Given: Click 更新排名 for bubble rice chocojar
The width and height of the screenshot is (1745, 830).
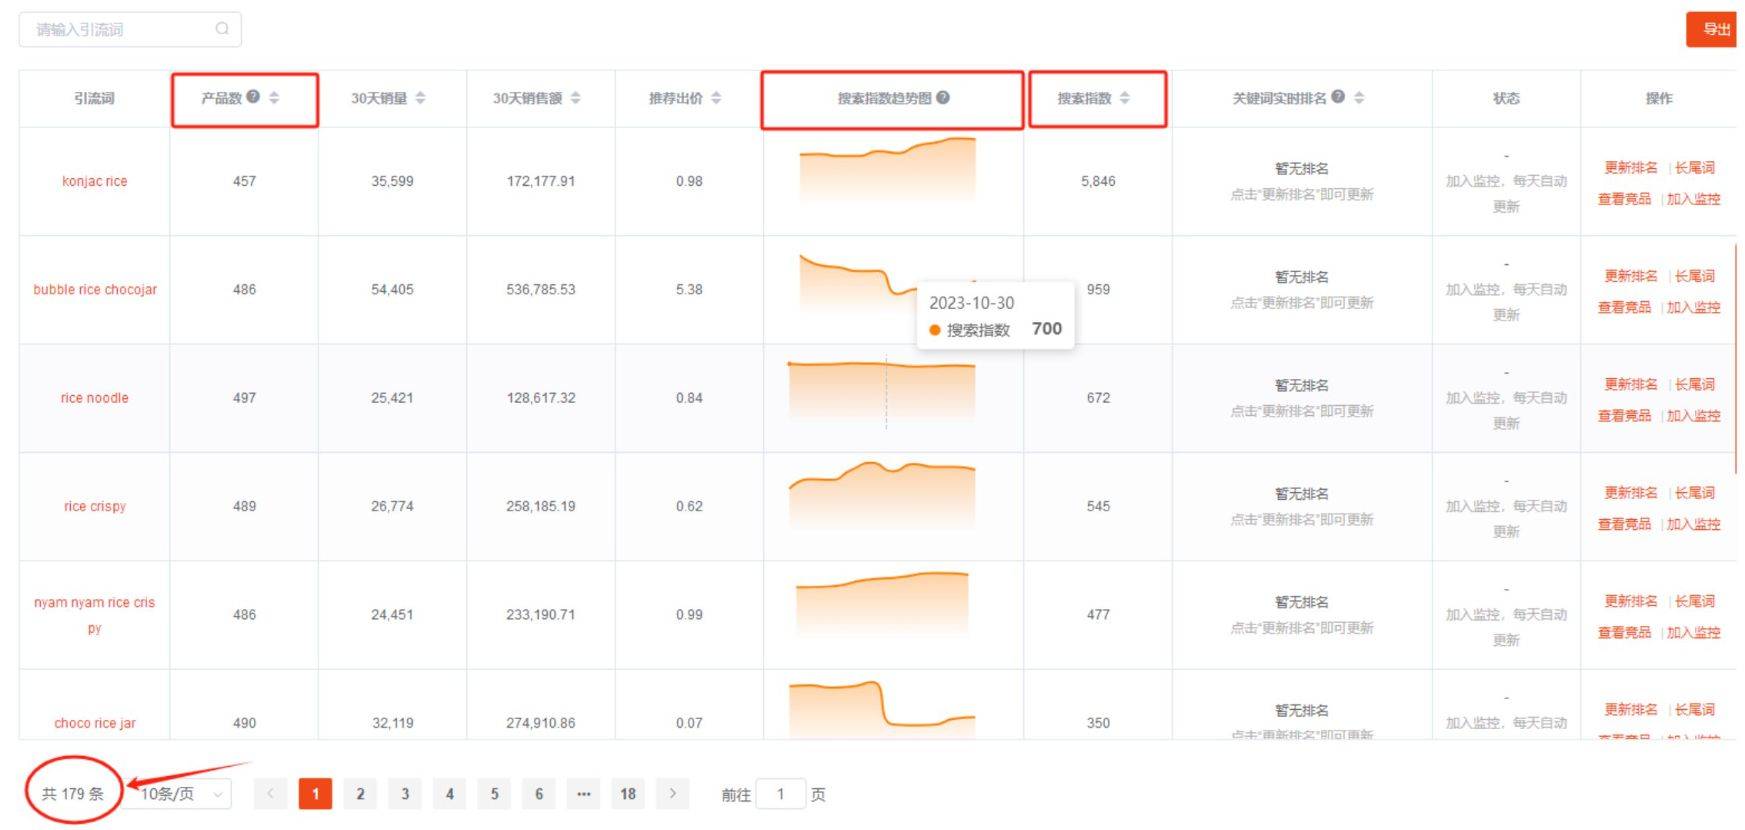Looking at the screenshot, I should tap(1631, 276).
